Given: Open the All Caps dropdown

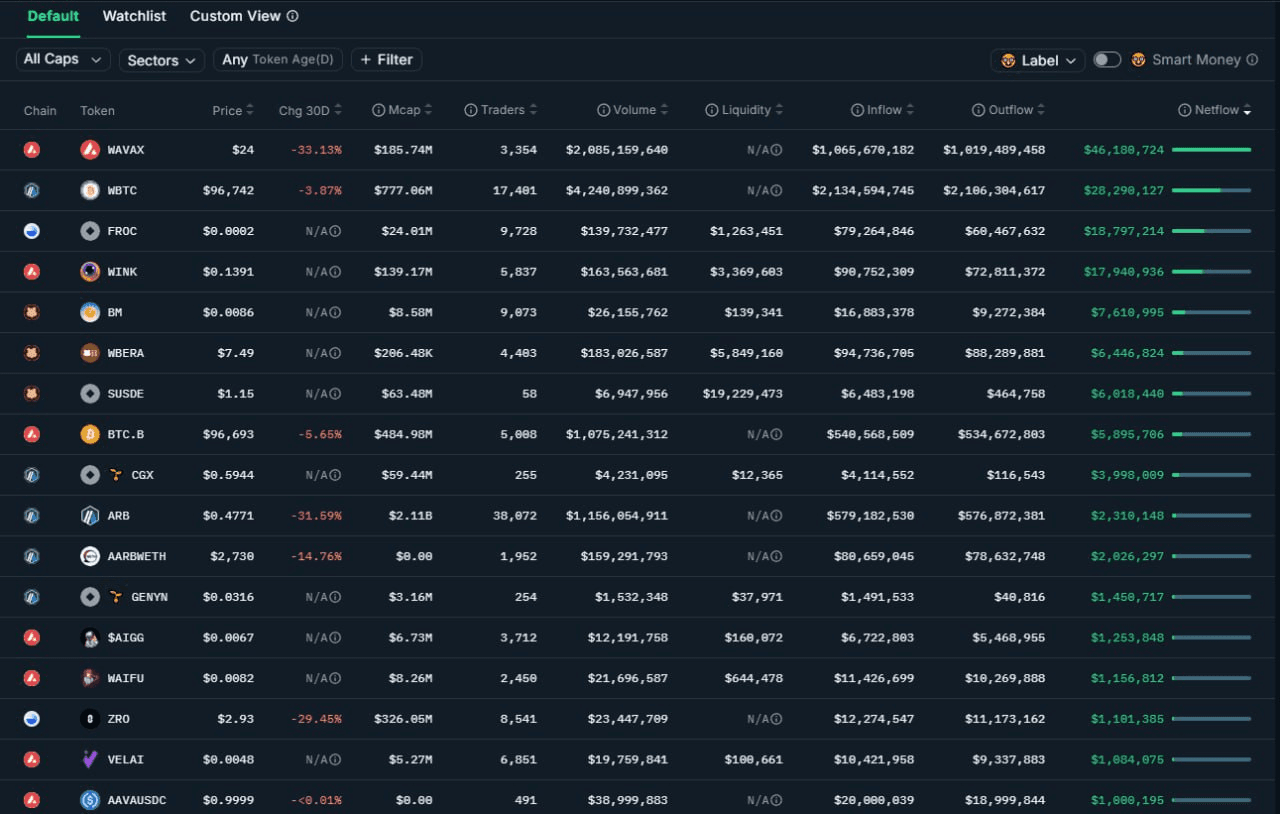Looking at the screenshot, I should (63, 60).
